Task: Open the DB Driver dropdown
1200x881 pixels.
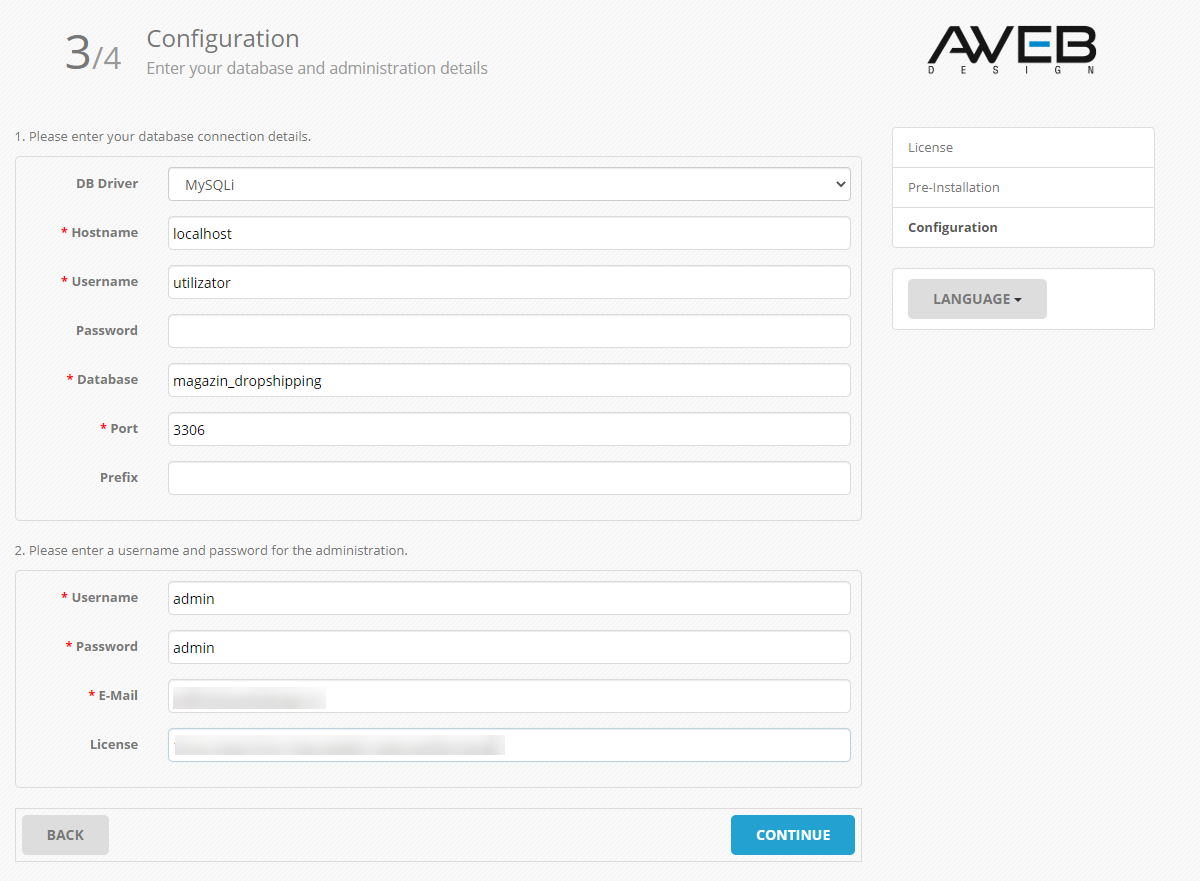Action: (x=509, y=184)
